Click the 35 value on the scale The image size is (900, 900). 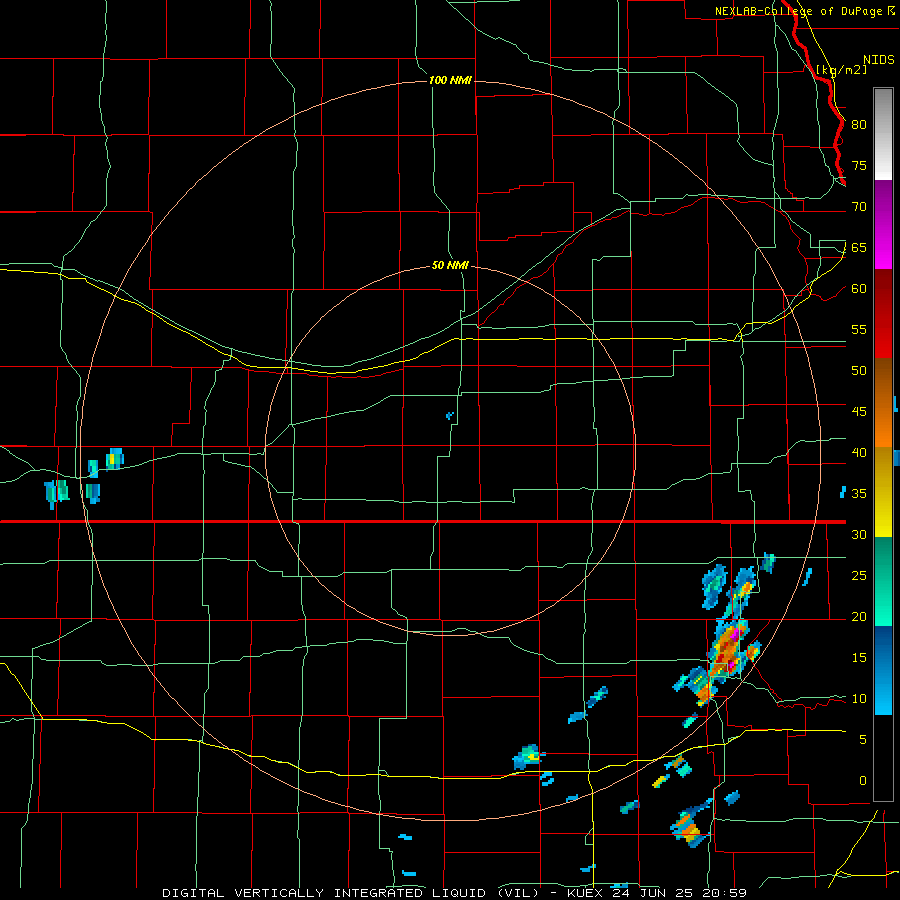tap(859, 494)
